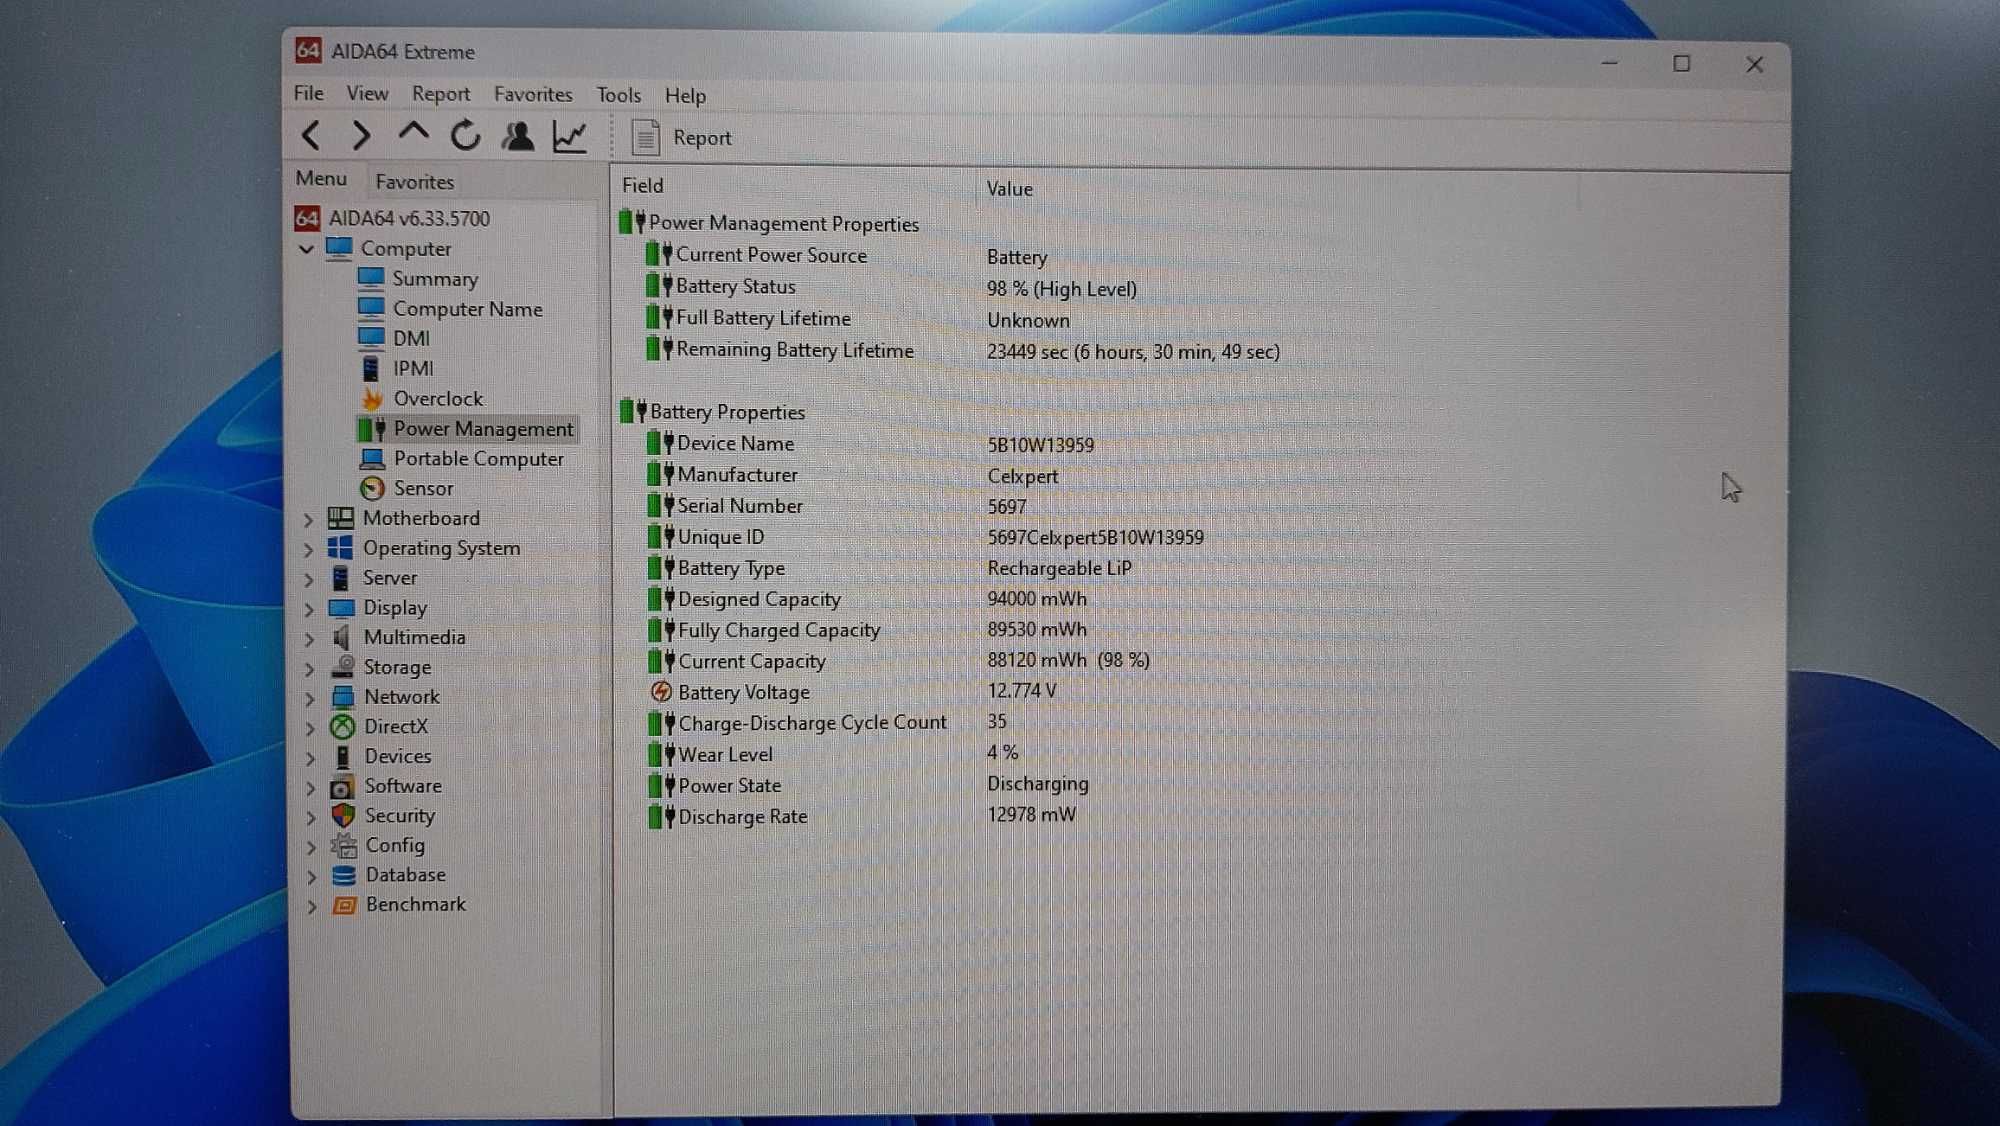Select the AIDA64 v6.33.5700 root item
Viewport: 2000px width, 1126px height.
[x=393, y=218]
